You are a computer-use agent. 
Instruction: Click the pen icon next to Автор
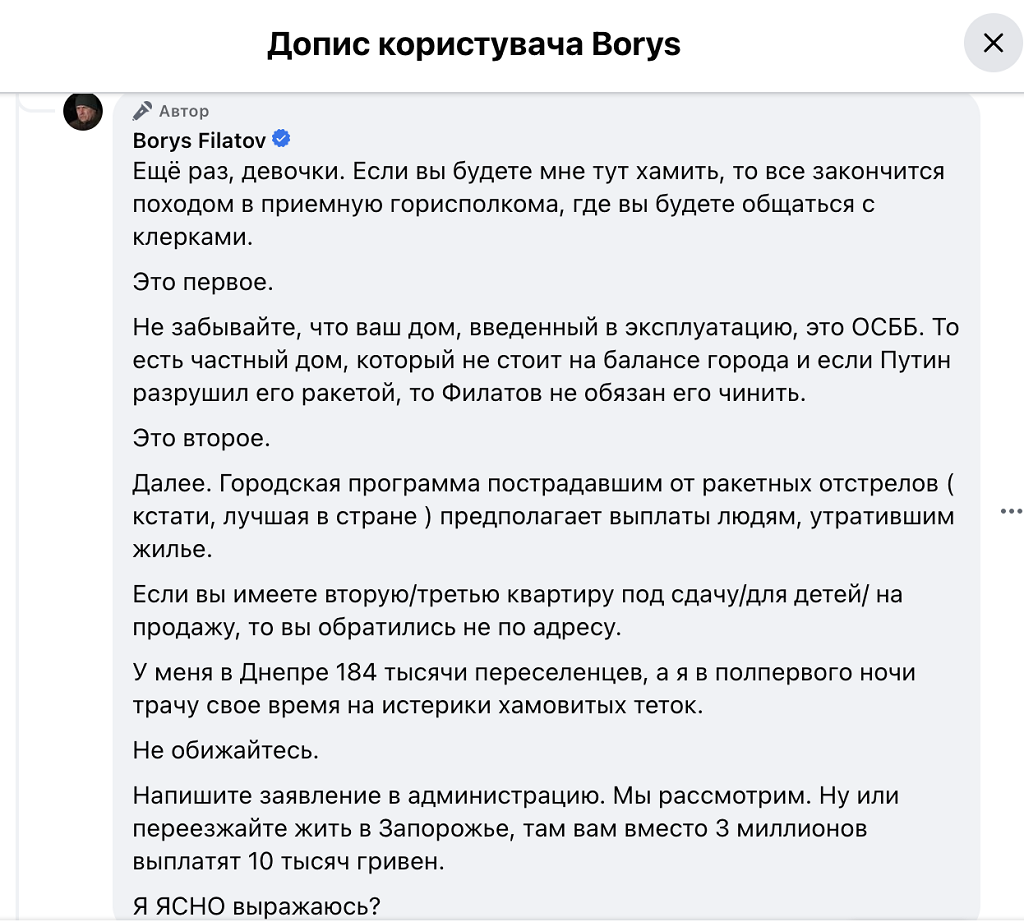pyautogui.click(x=143, y=110)
